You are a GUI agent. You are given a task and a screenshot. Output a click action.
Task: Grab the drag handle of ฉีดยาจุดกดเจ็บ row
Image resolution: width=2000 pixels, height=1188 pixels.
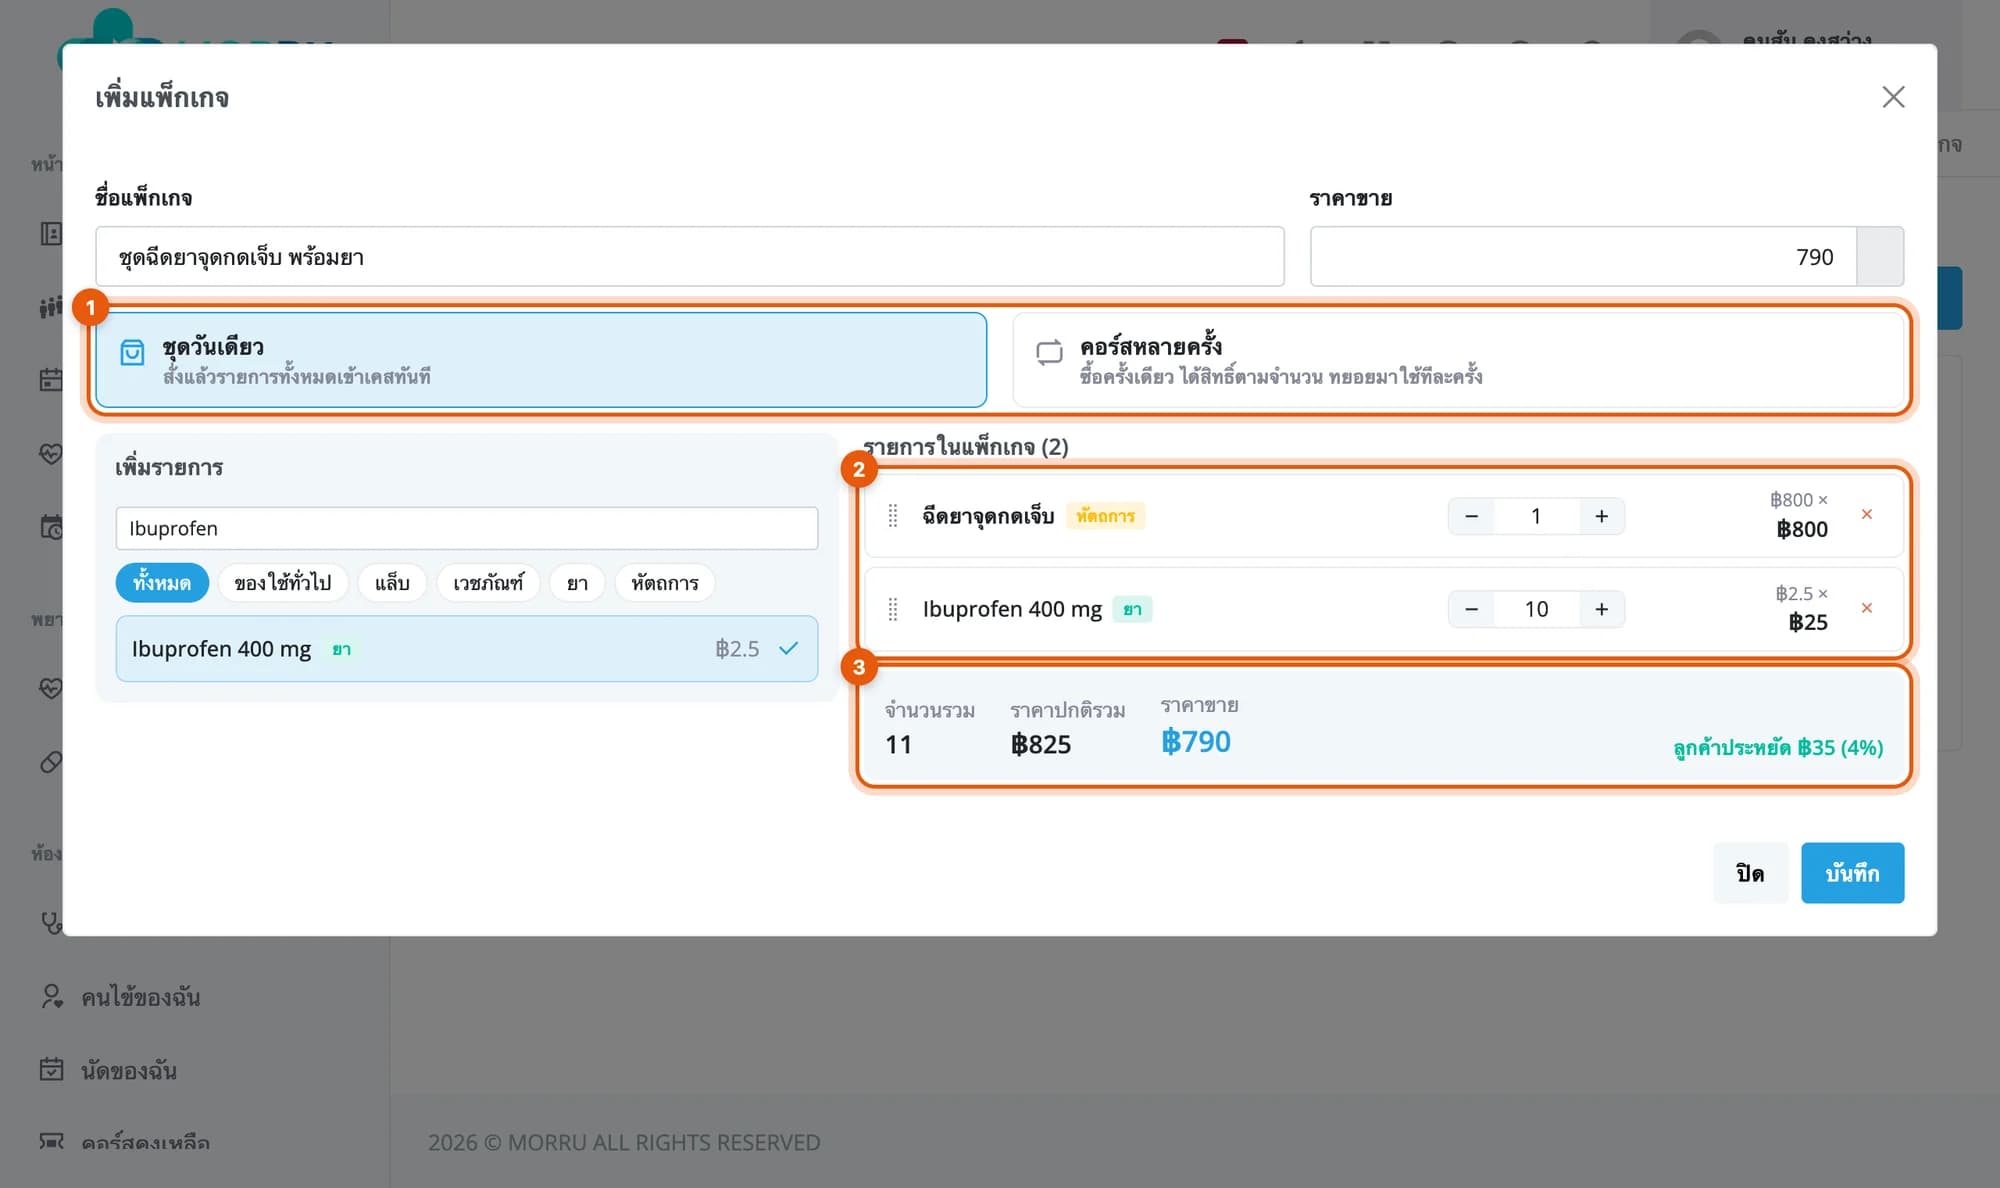[893, 516]
